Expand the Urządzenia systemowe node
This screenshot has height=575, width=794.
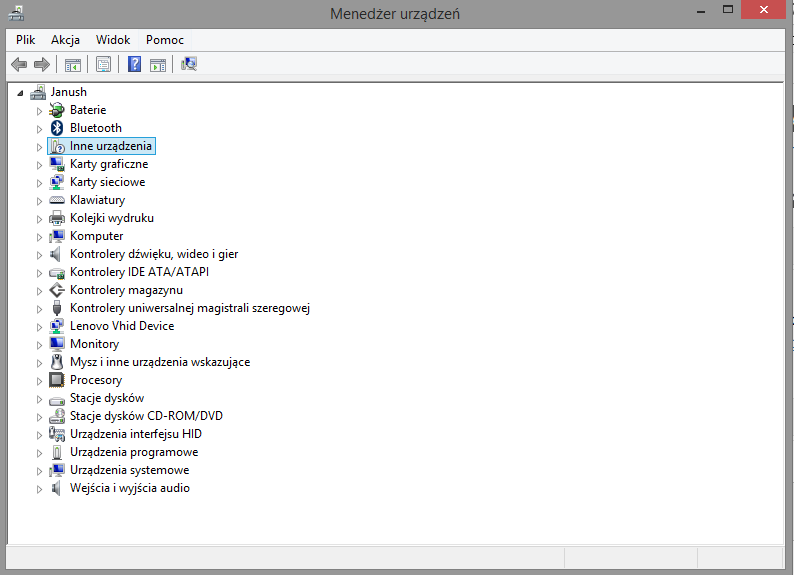pyautogui.click(x=39, y=471)
